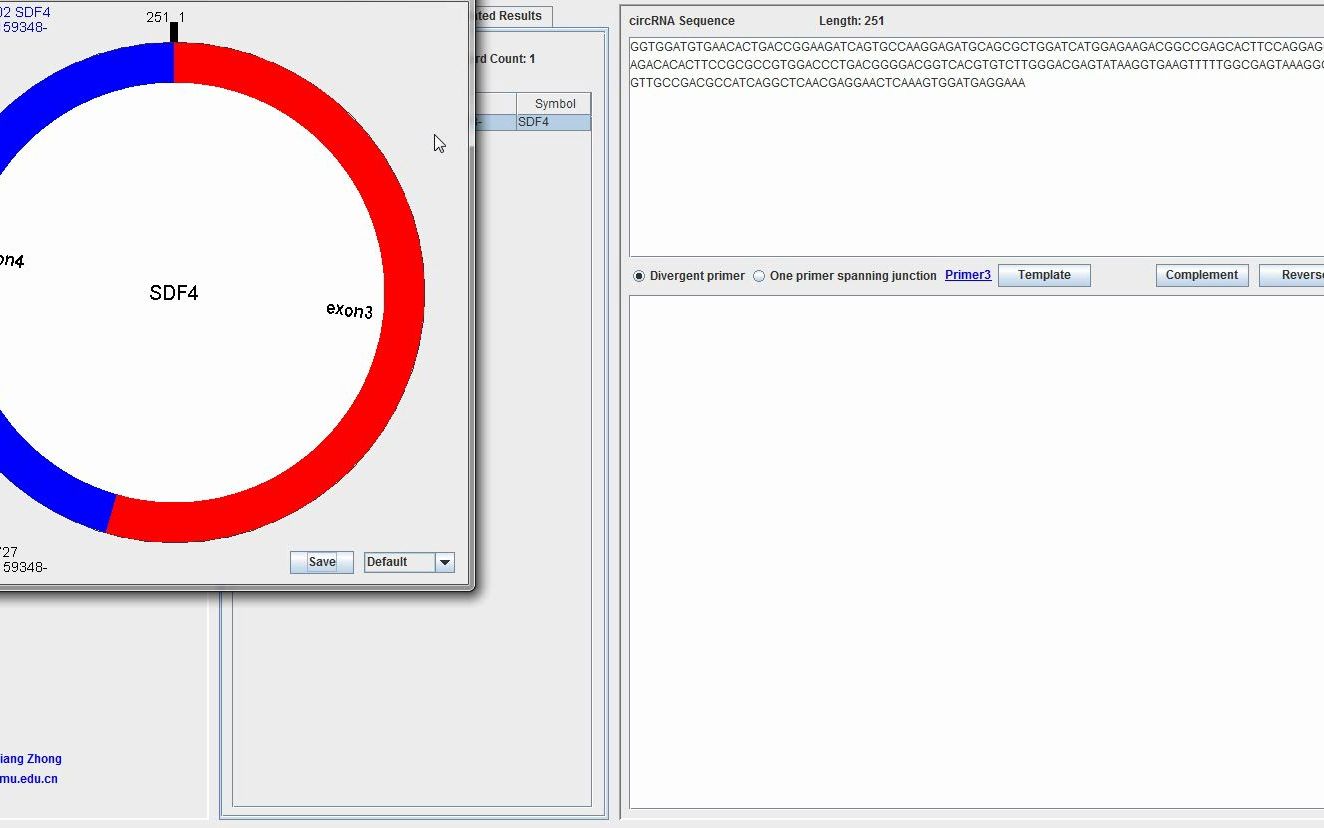Click the Length: 251 label
1324x828 pixels.
851,21
